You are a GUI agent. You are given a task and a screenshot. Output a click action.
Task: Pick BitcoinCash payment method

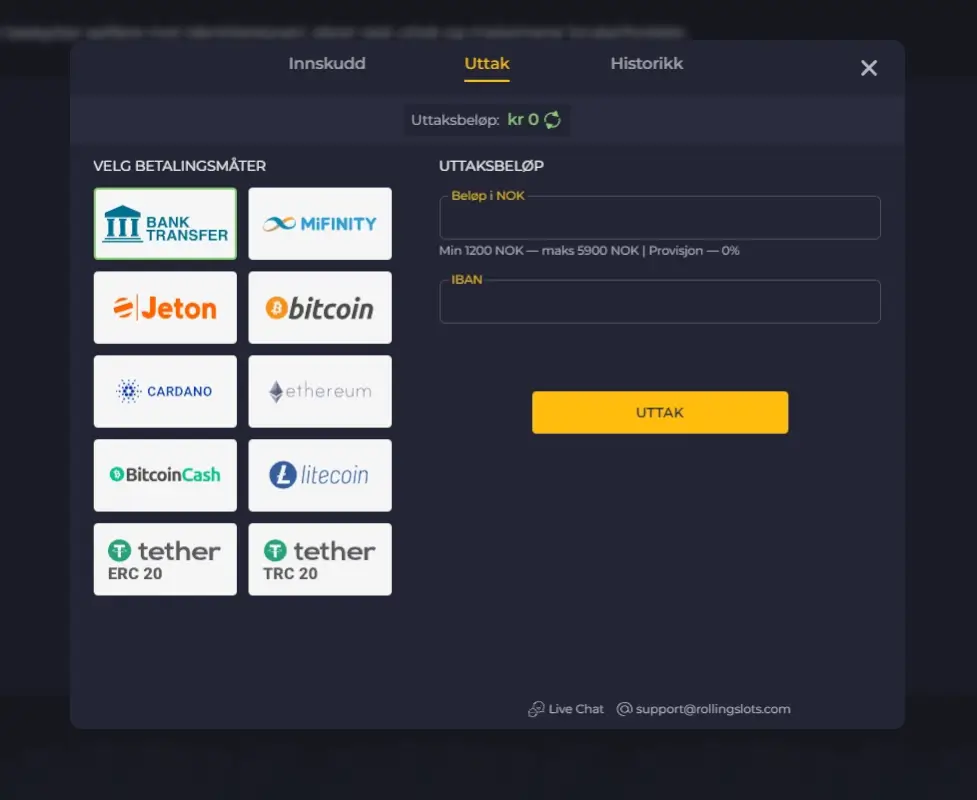pyautogui.click(x=165, y=475)
